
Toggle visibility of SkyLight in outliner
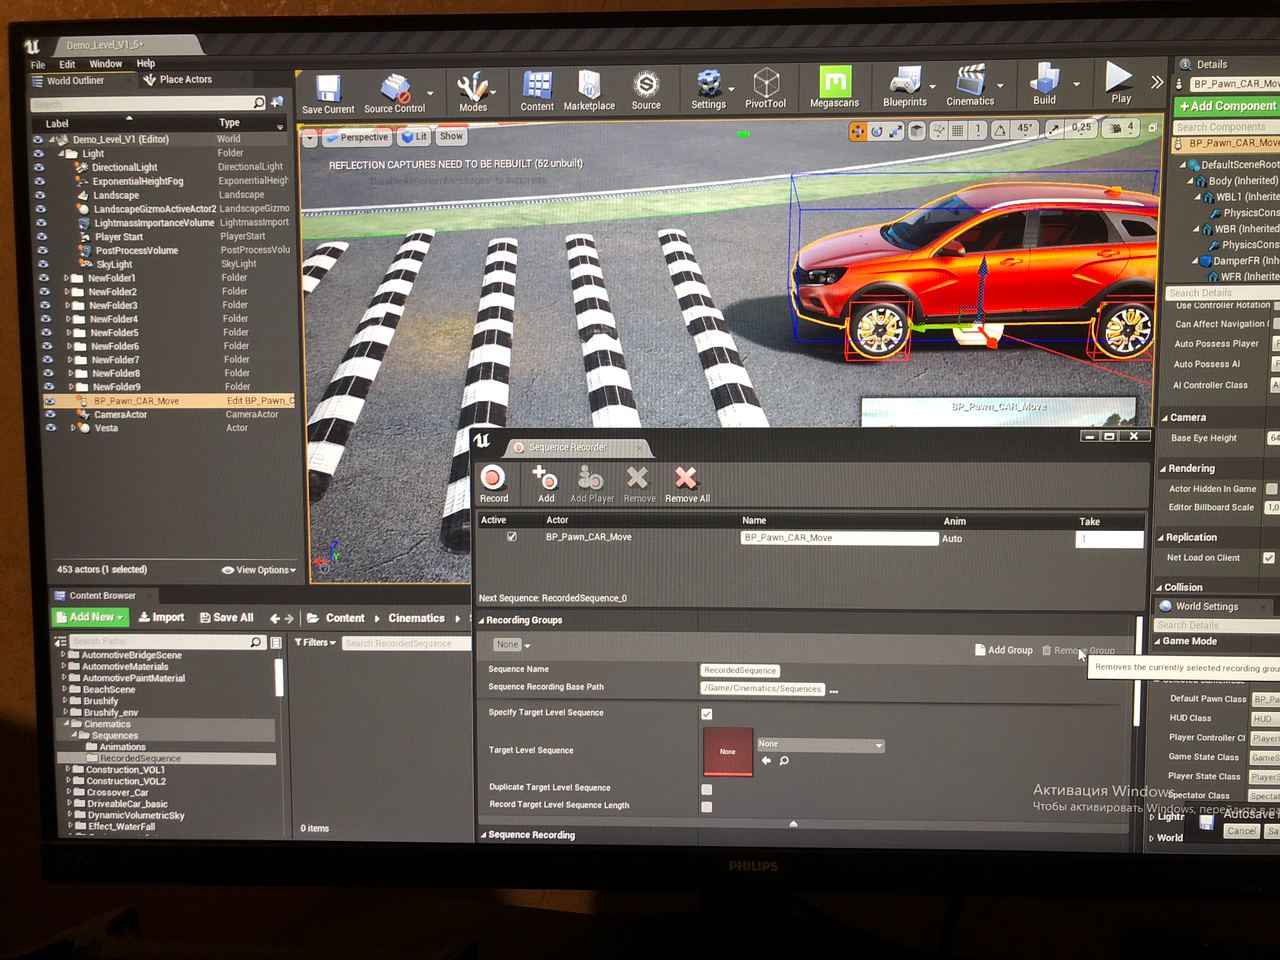pyautogui.click(x=42, y=264)
